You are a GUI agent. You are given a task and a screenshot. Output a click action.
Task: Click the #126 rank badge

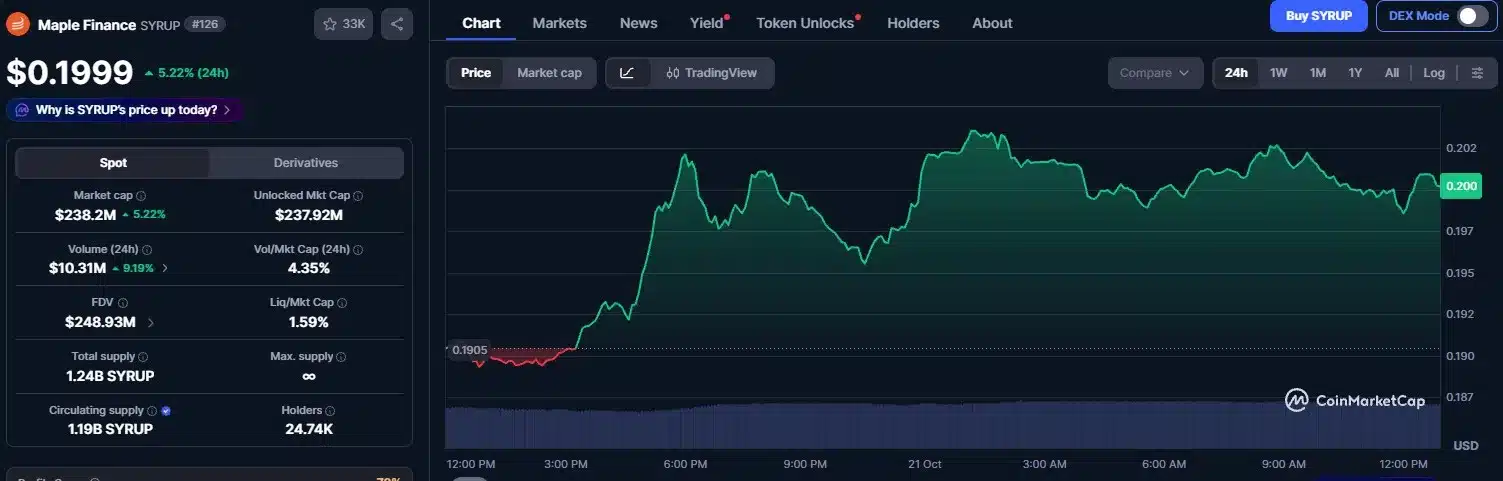[x=205, y=24]
